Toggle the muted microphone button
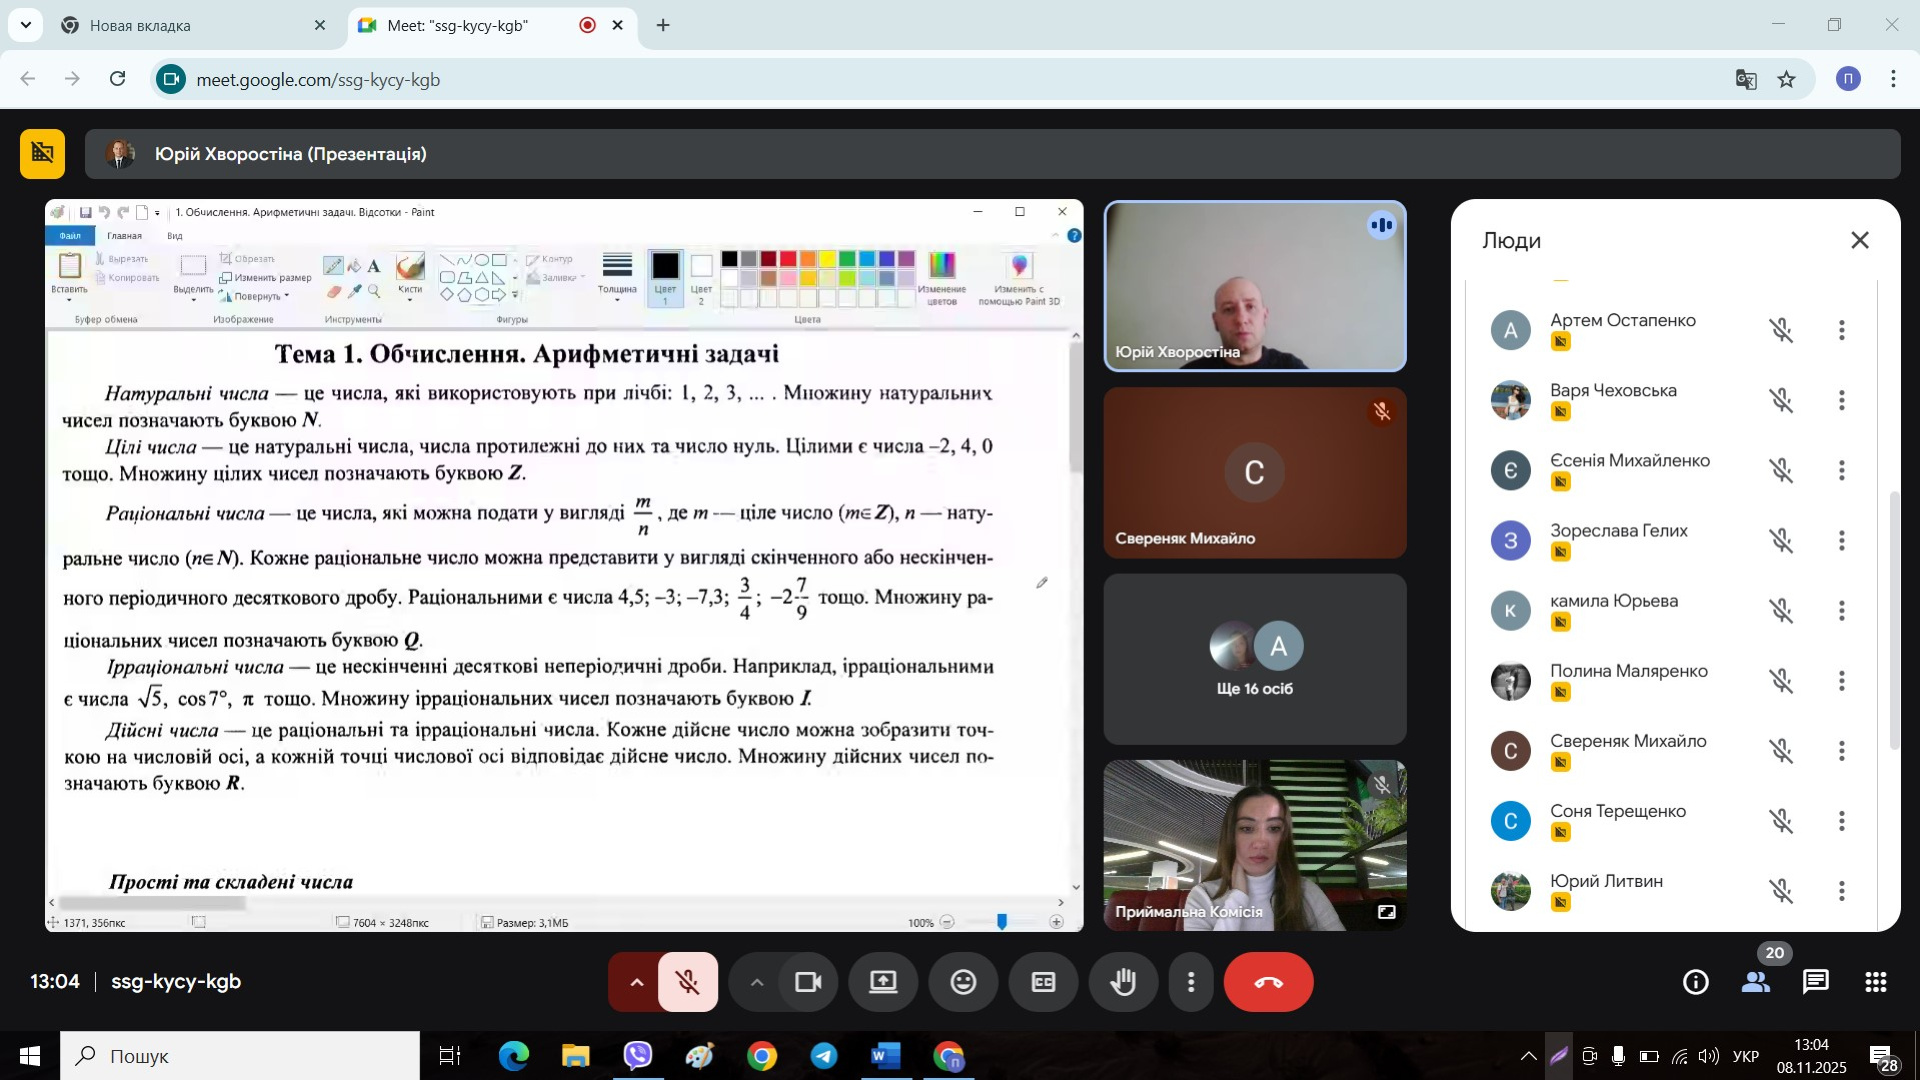The image size is (1920, 1080). [x=688, y=982]
